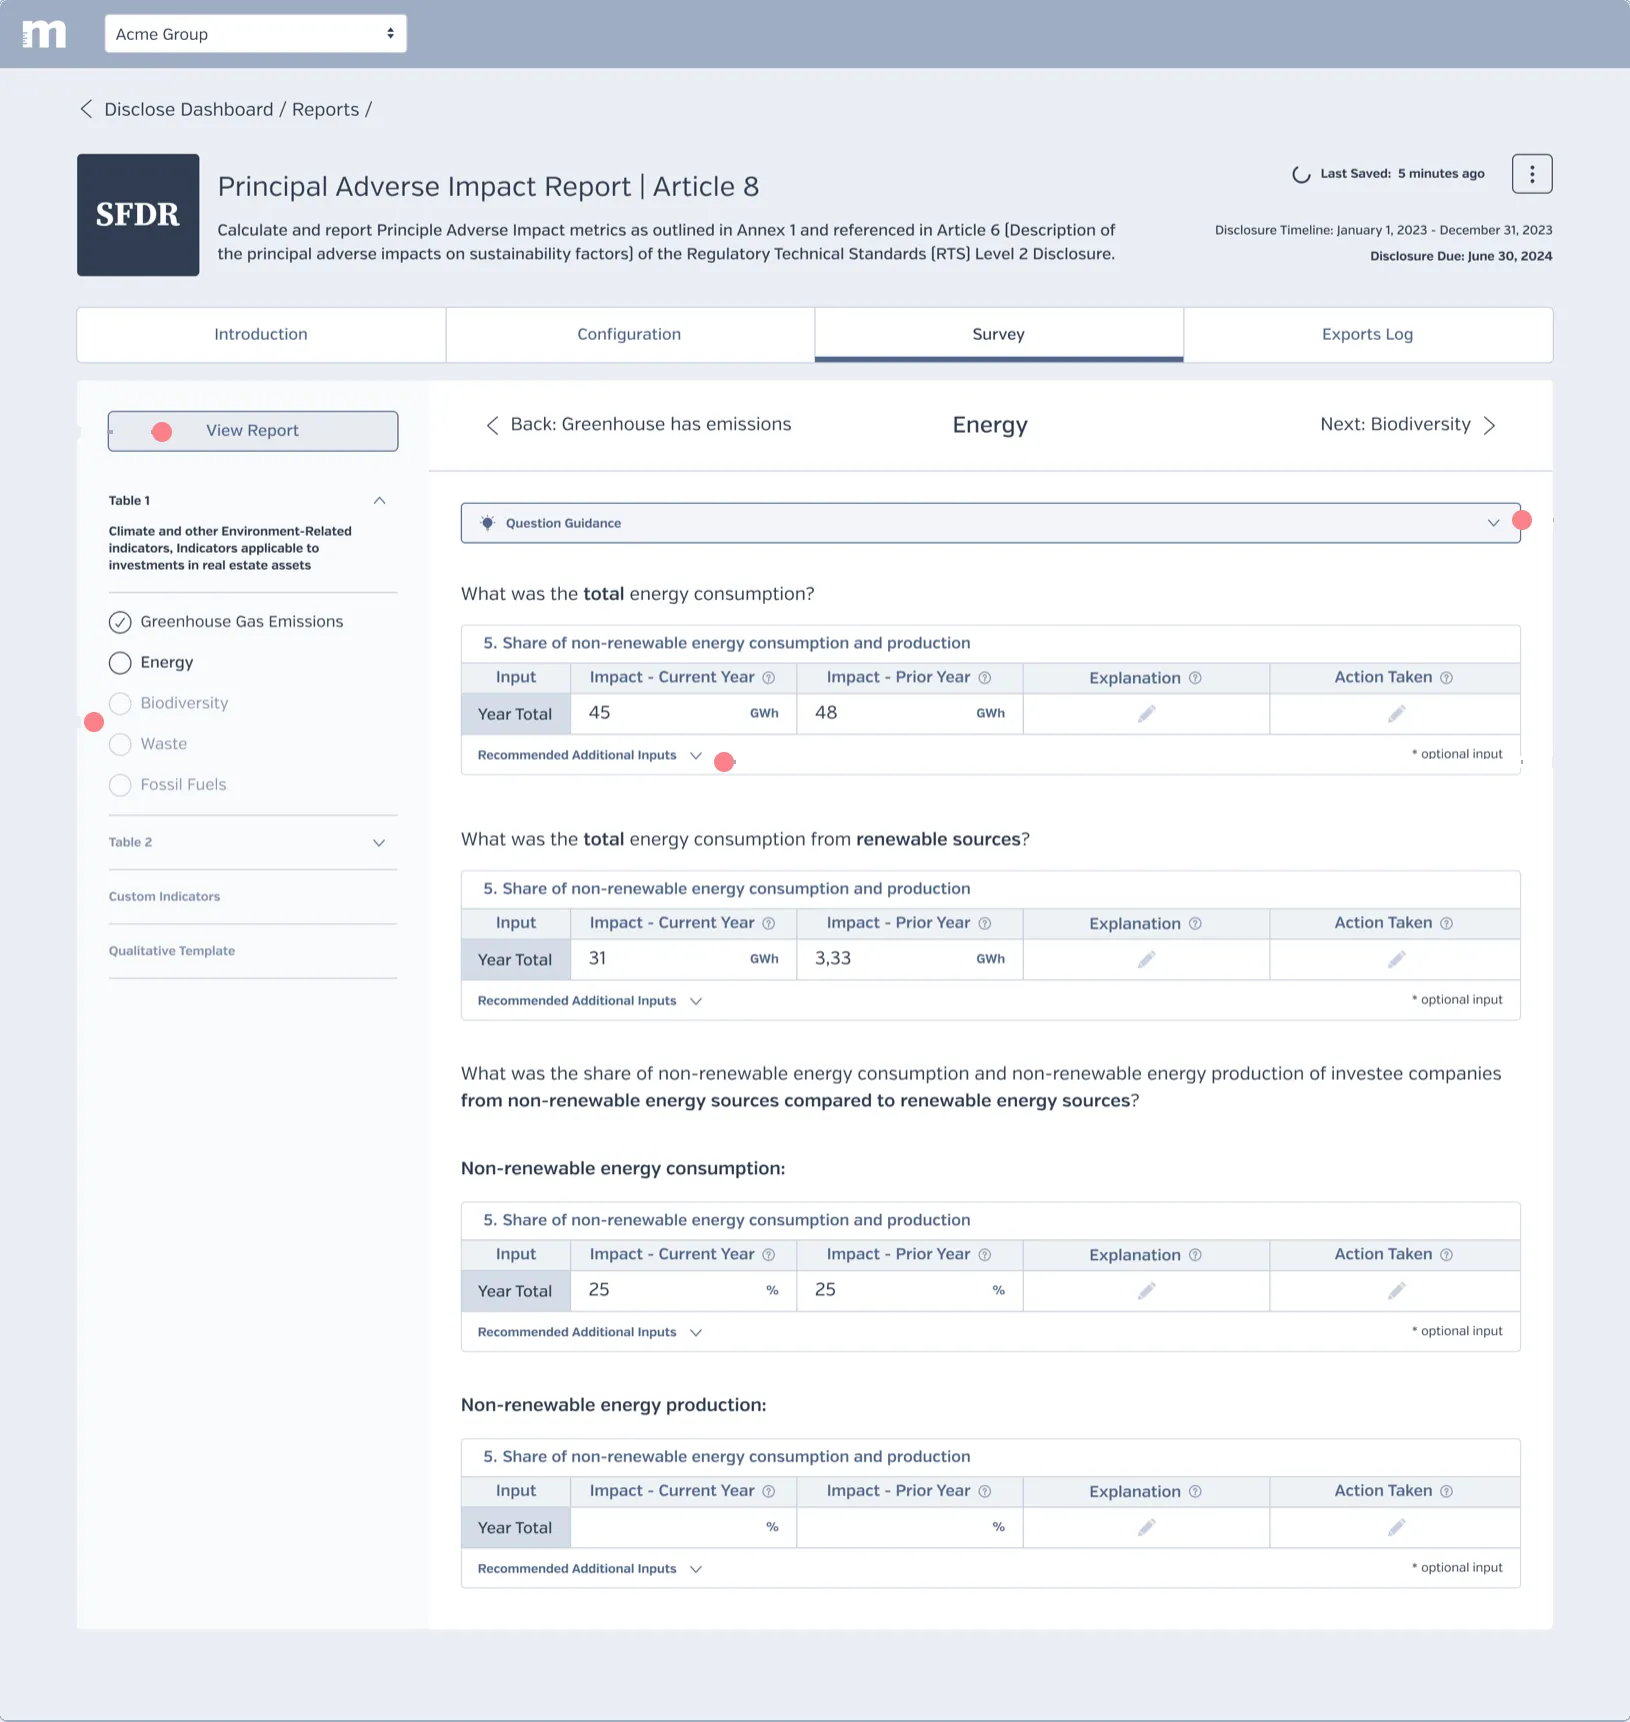Go to Next: Biodiversity section
1630x1722 pixels.
pyautogui.click(x=1408, y=425)
